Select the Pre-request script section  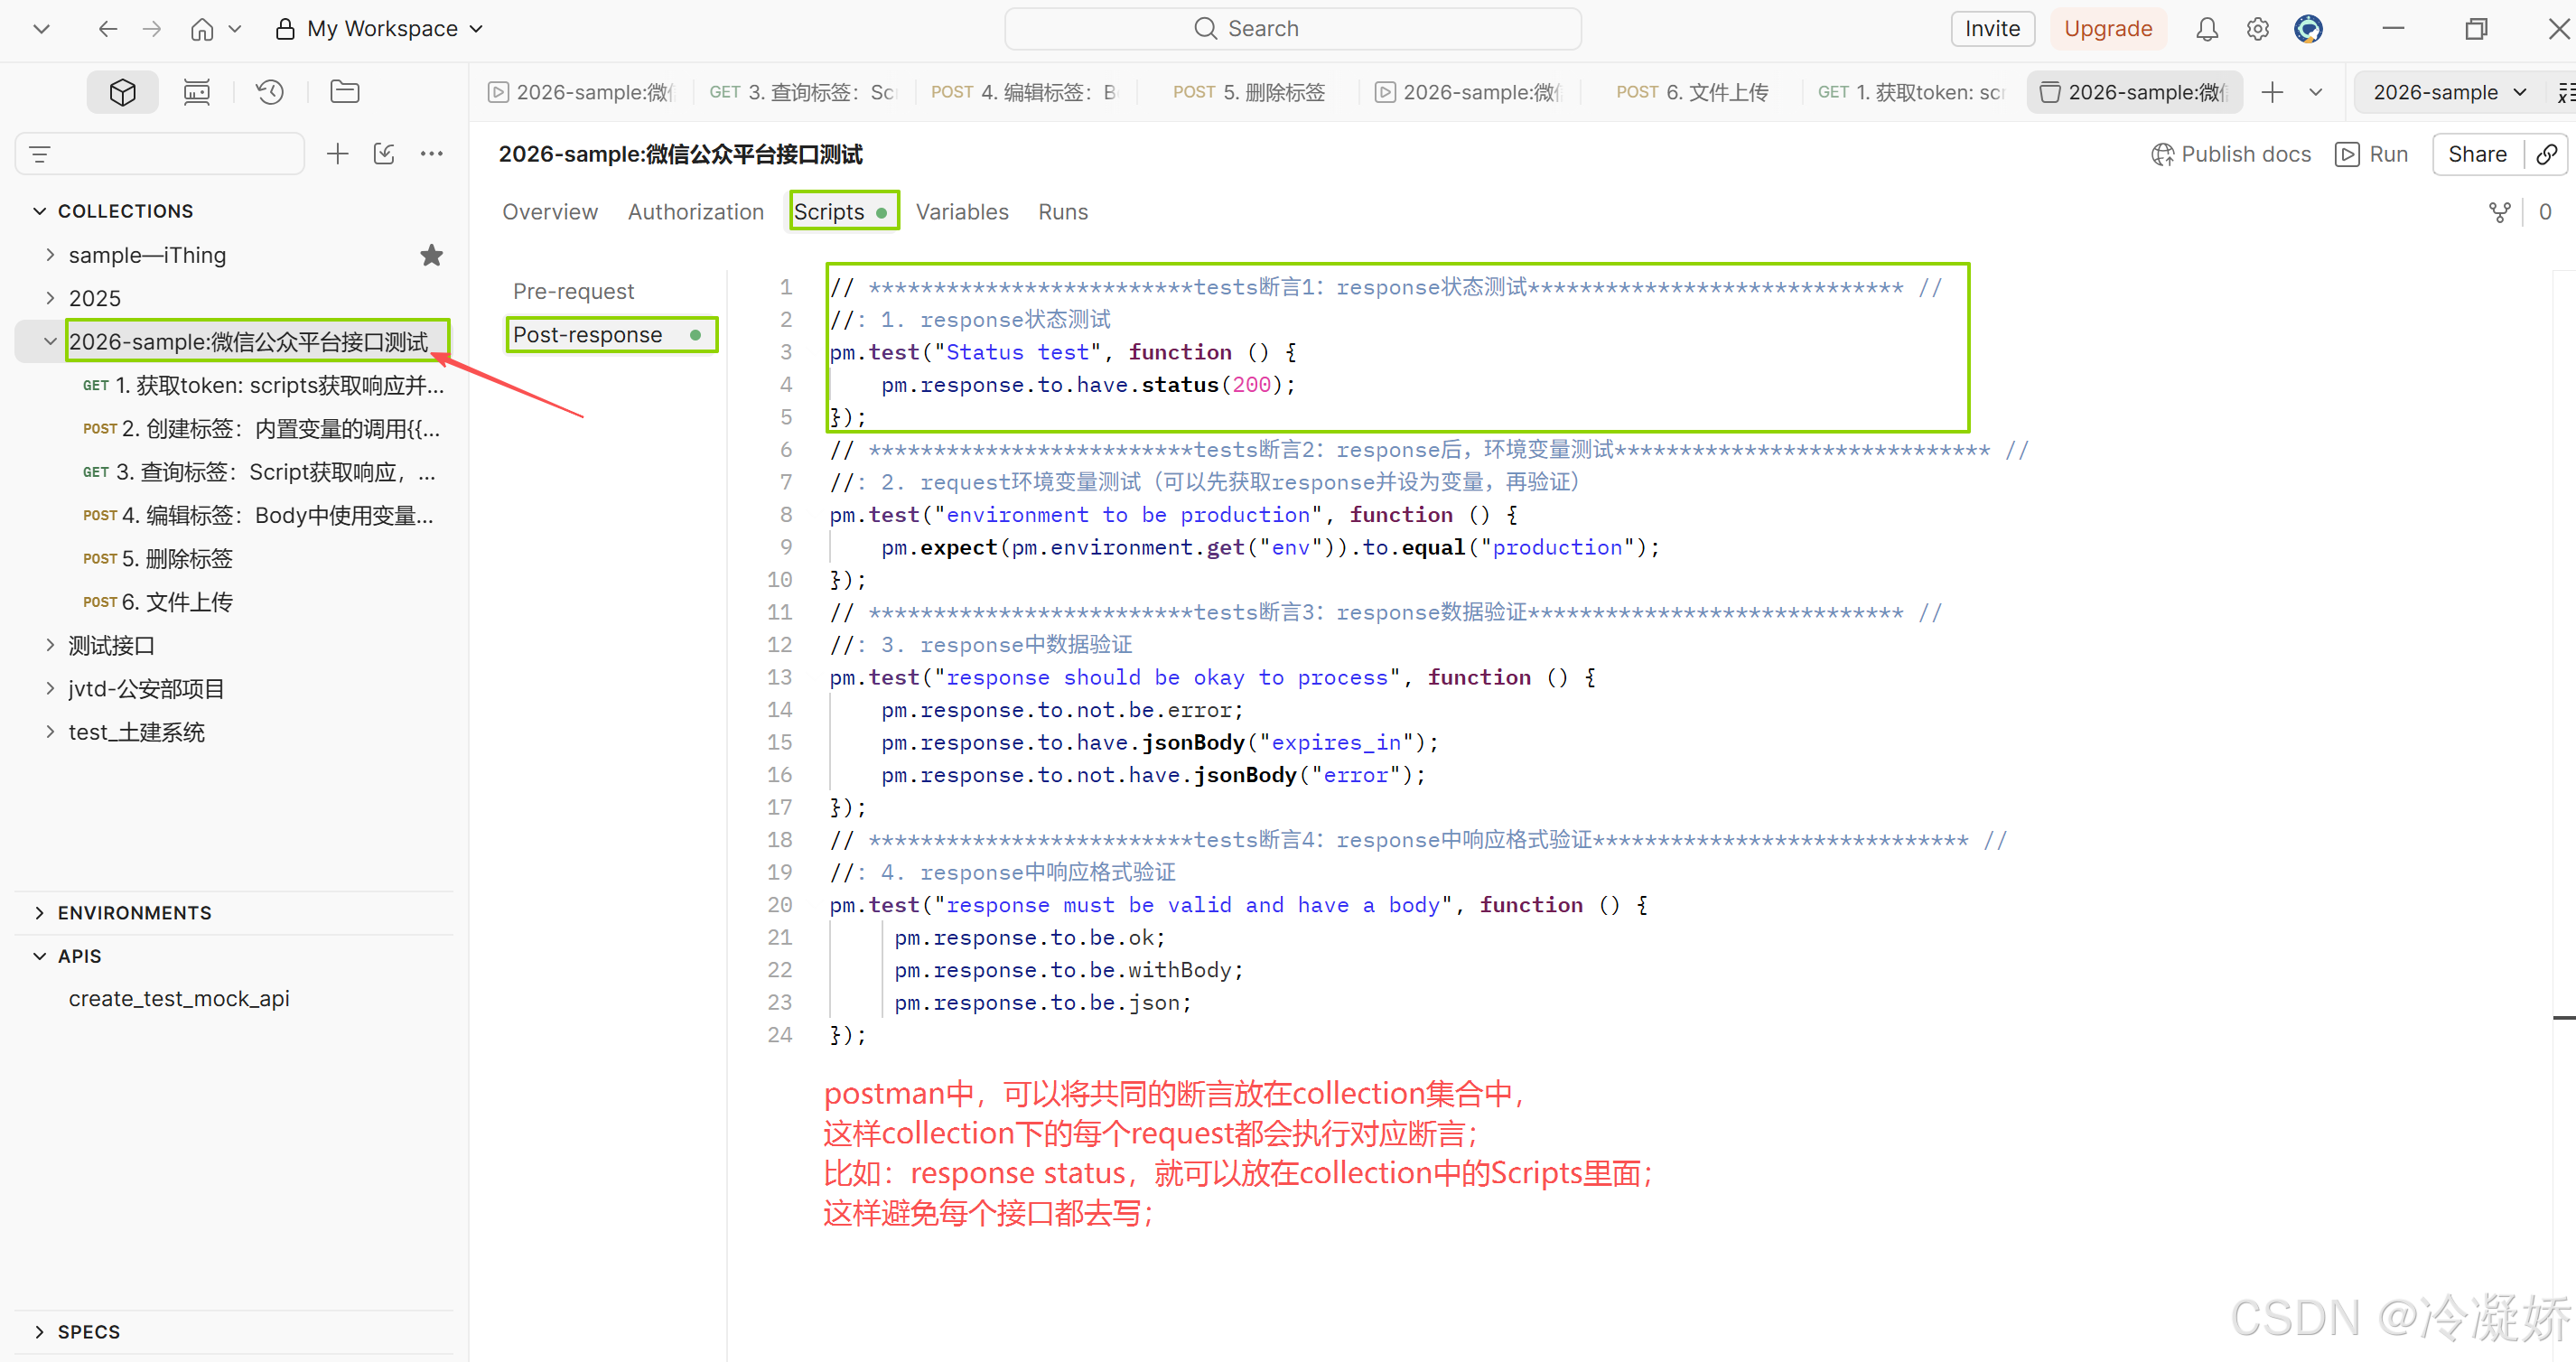pos(573,291)
